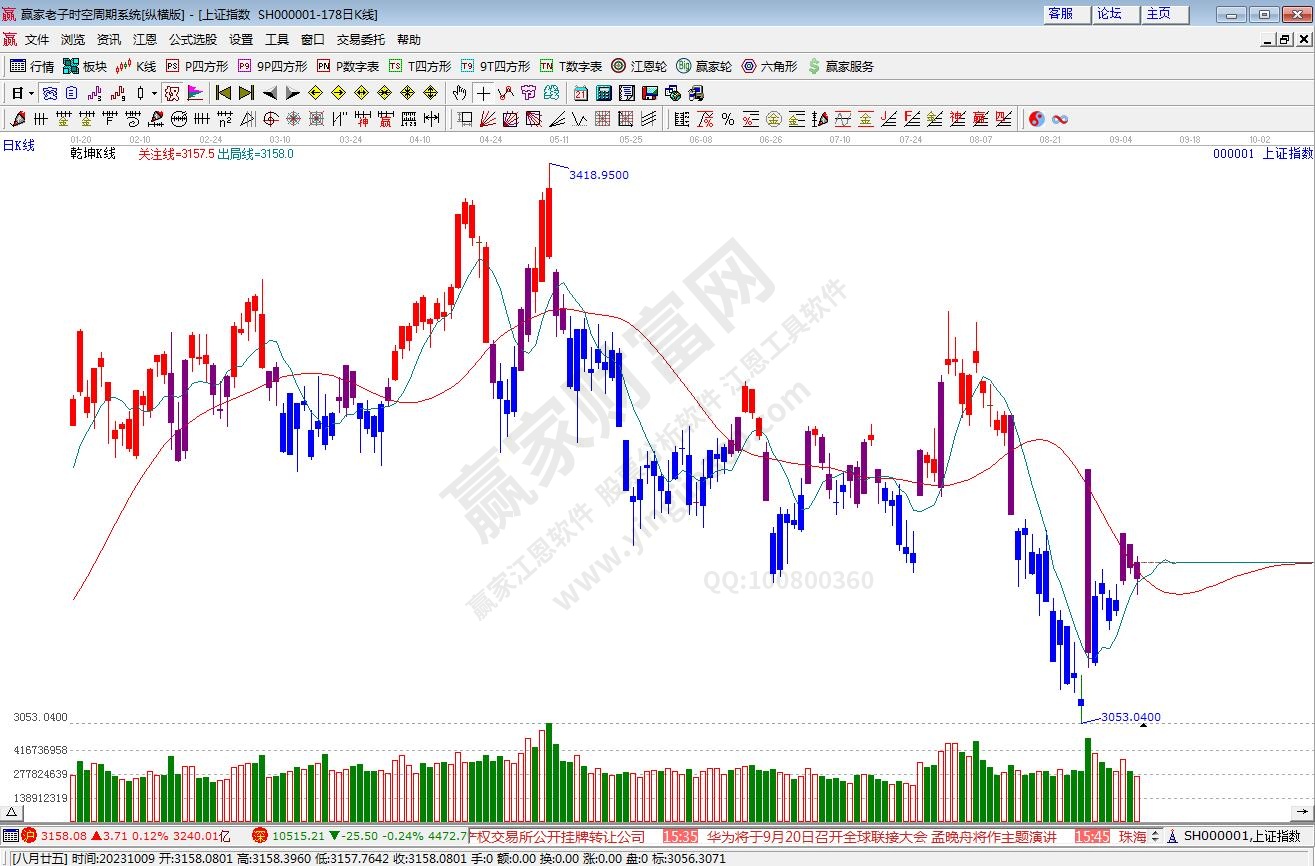Image resolution: width=1315 pixels, height=866 pixels.
Task: Select the hand pan tool
Action: click(x=459, y=93)
